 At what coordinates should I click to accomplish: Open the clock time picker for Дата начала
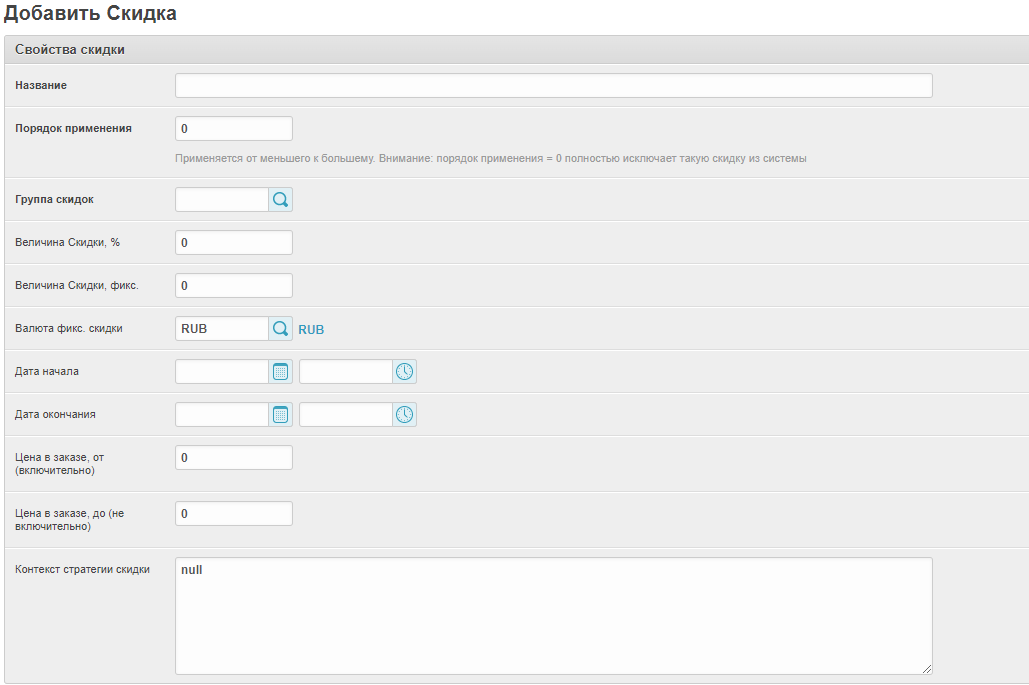404,372
